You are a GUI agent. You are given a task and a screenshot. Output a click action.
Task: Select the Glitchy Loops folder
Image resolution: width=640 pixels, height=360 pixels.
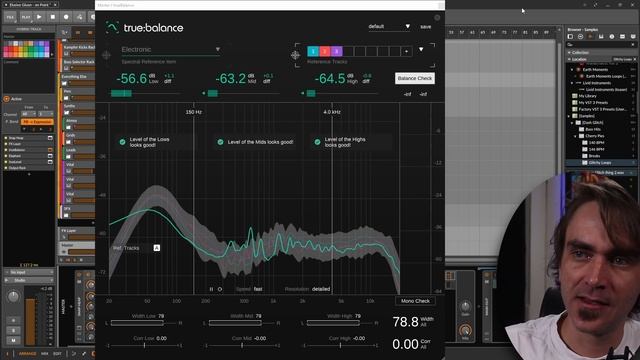(x=600, y=162)
